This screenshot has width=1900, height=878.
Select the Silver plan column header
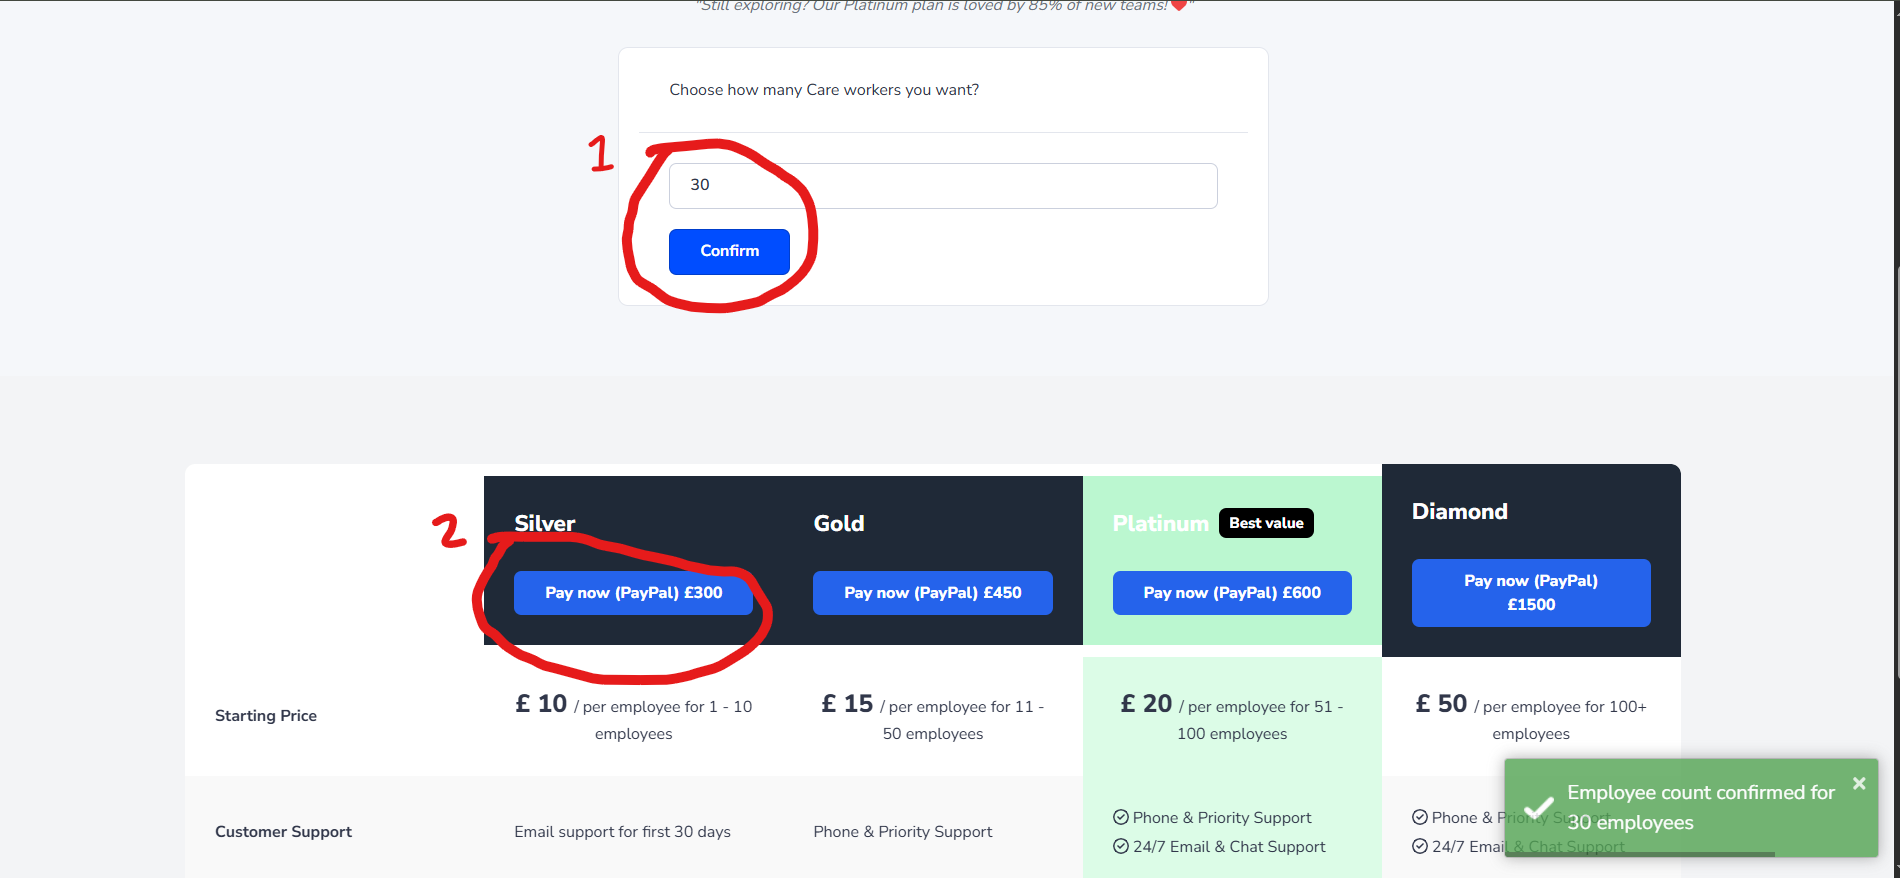544,522
